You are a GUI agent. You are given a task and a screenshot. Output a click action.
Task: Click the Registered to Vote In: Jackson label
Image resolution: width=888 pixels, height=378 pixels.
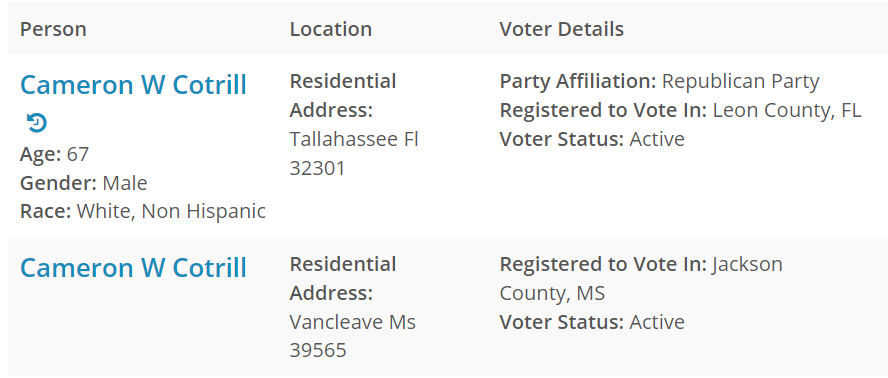pyautogui.click(x=641, y=264)
